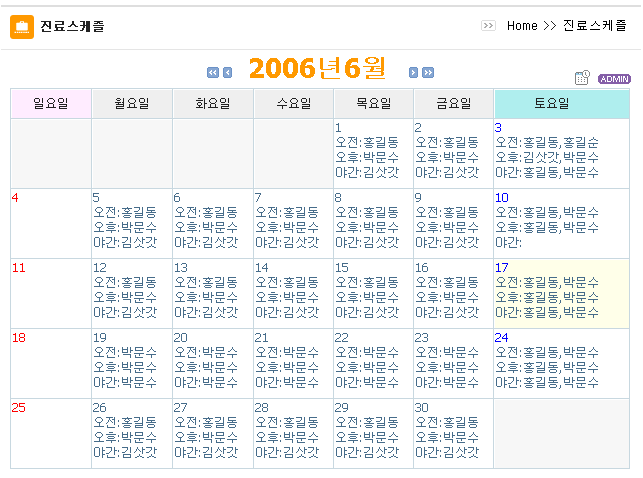This screenshot has width=643, height=478.
Task: Go to next month with single-right arrow
Action: [x=413, y=73]
